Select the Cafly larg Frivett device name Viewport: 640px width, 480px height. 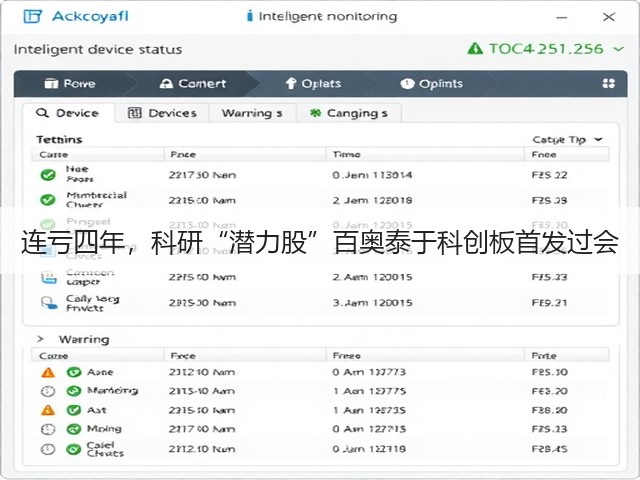click(x=93, y=303)
